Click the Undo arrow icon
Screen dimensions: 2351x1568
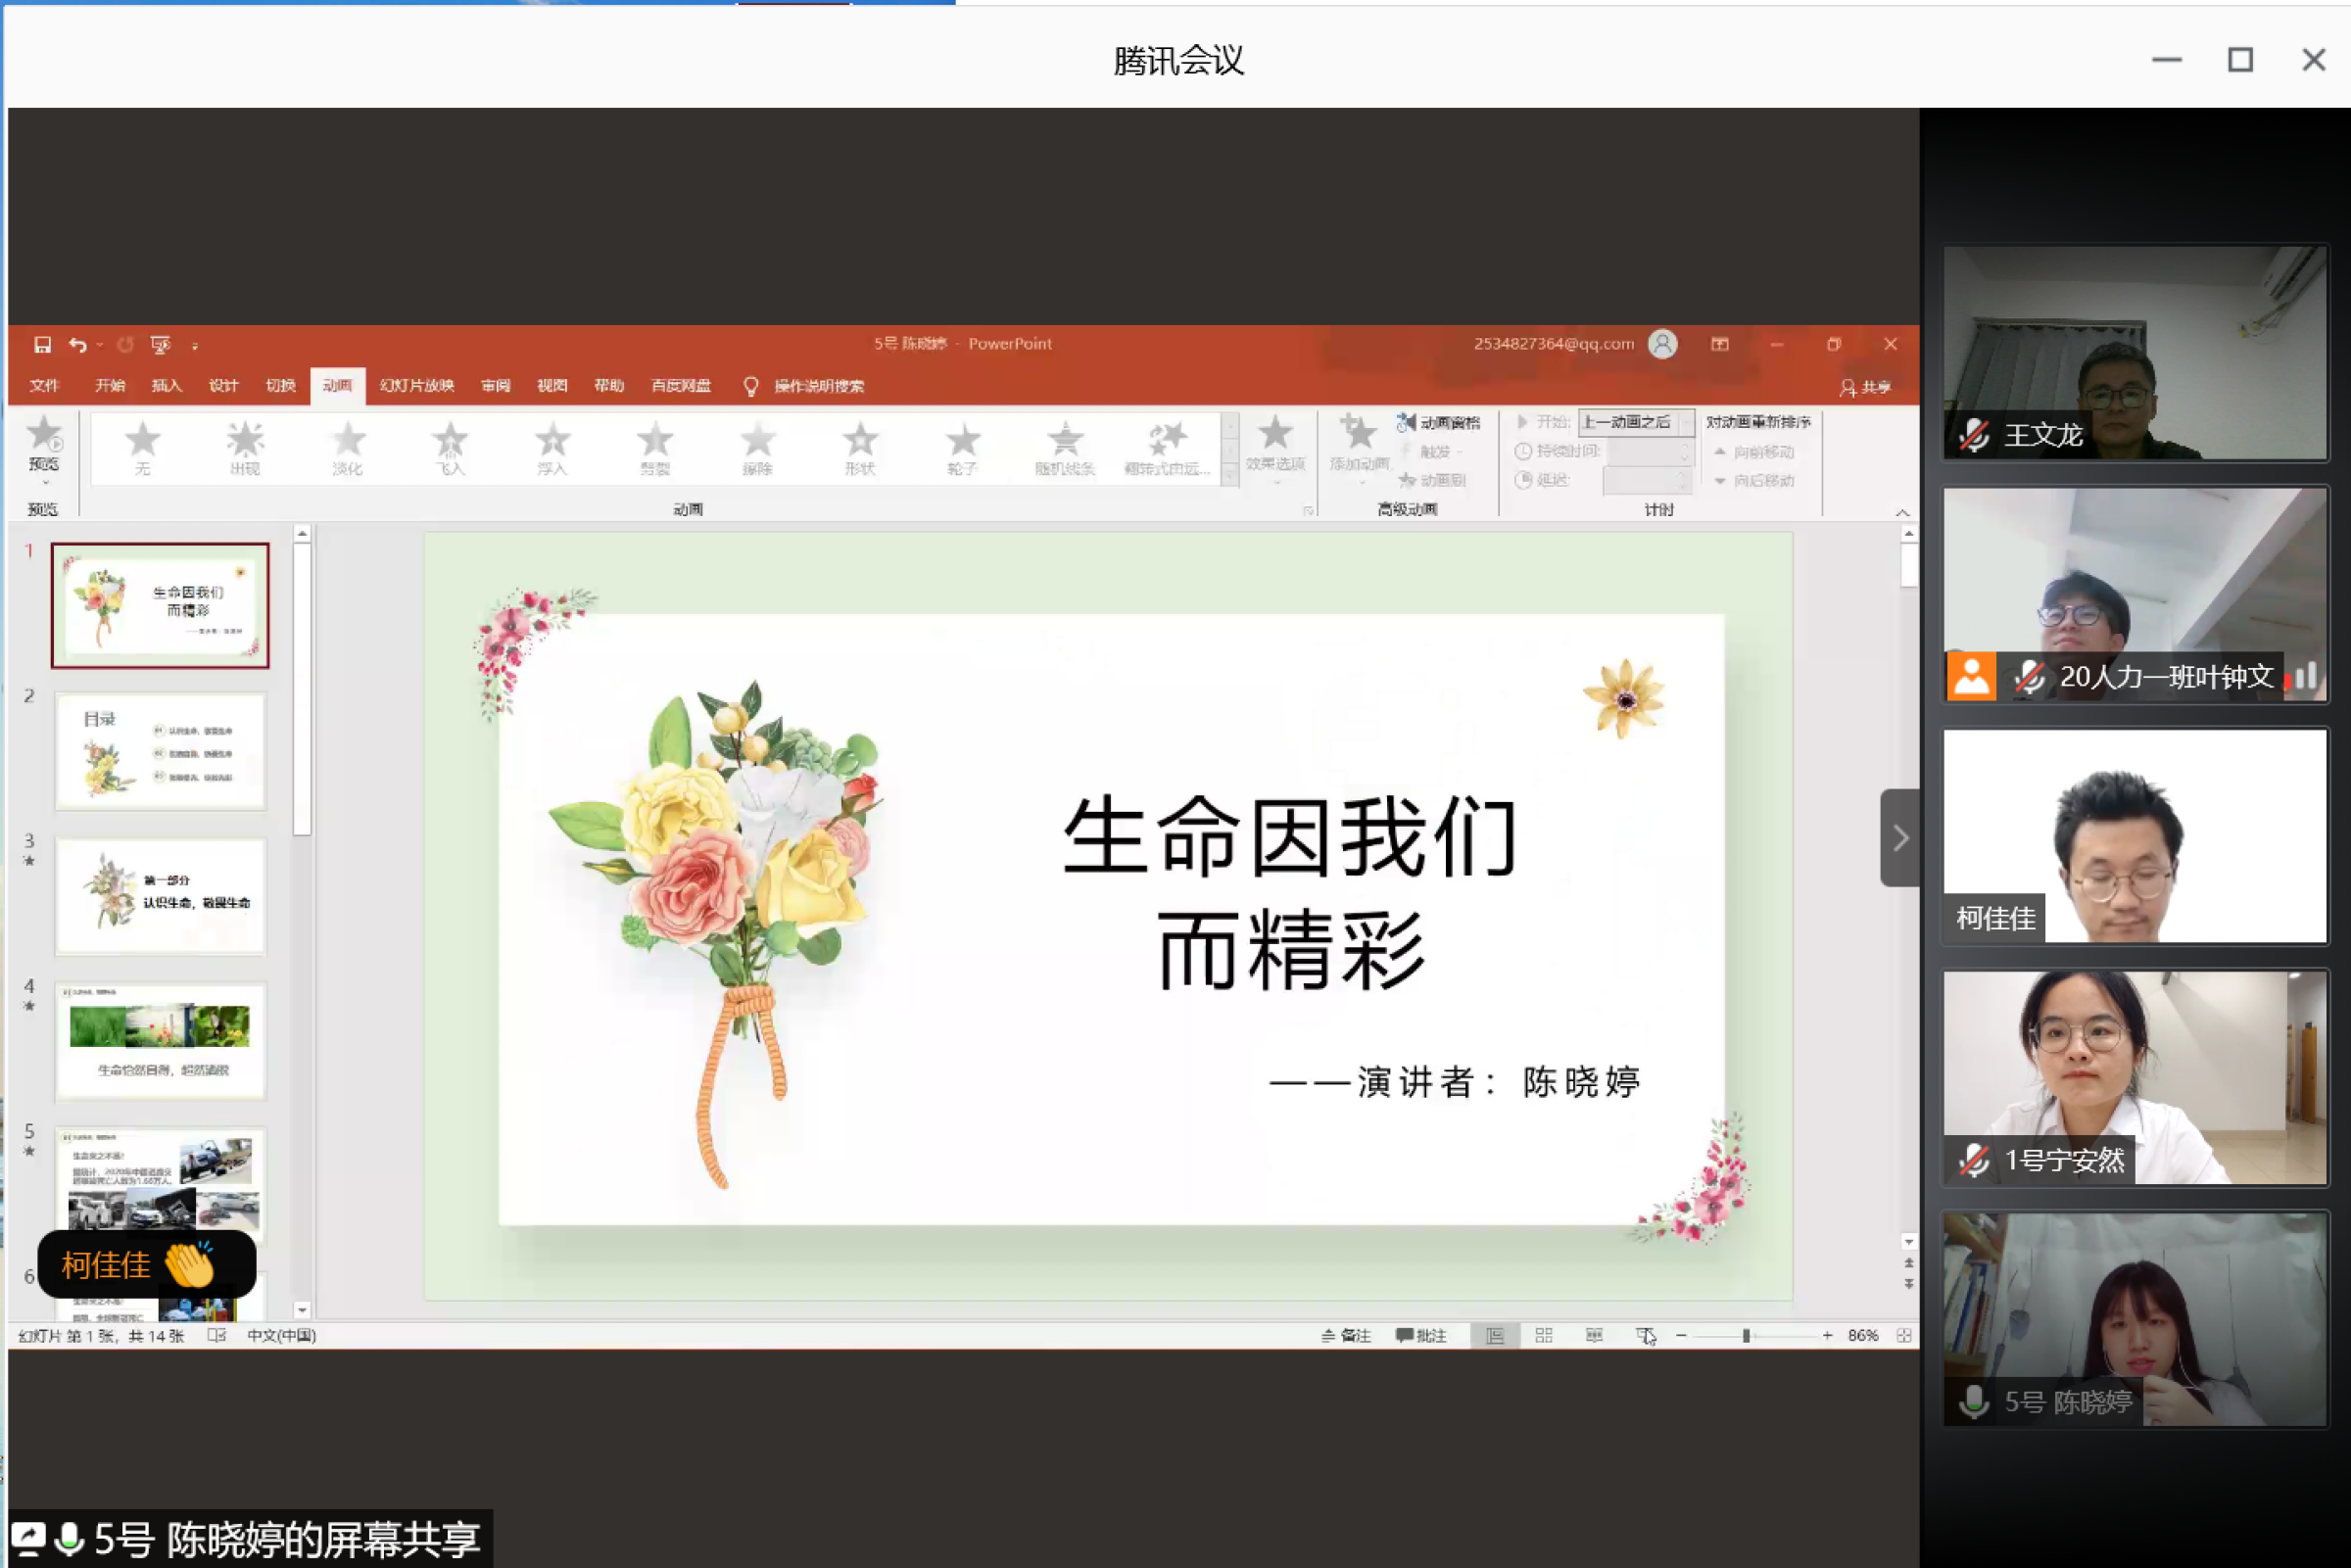point(77,345)
